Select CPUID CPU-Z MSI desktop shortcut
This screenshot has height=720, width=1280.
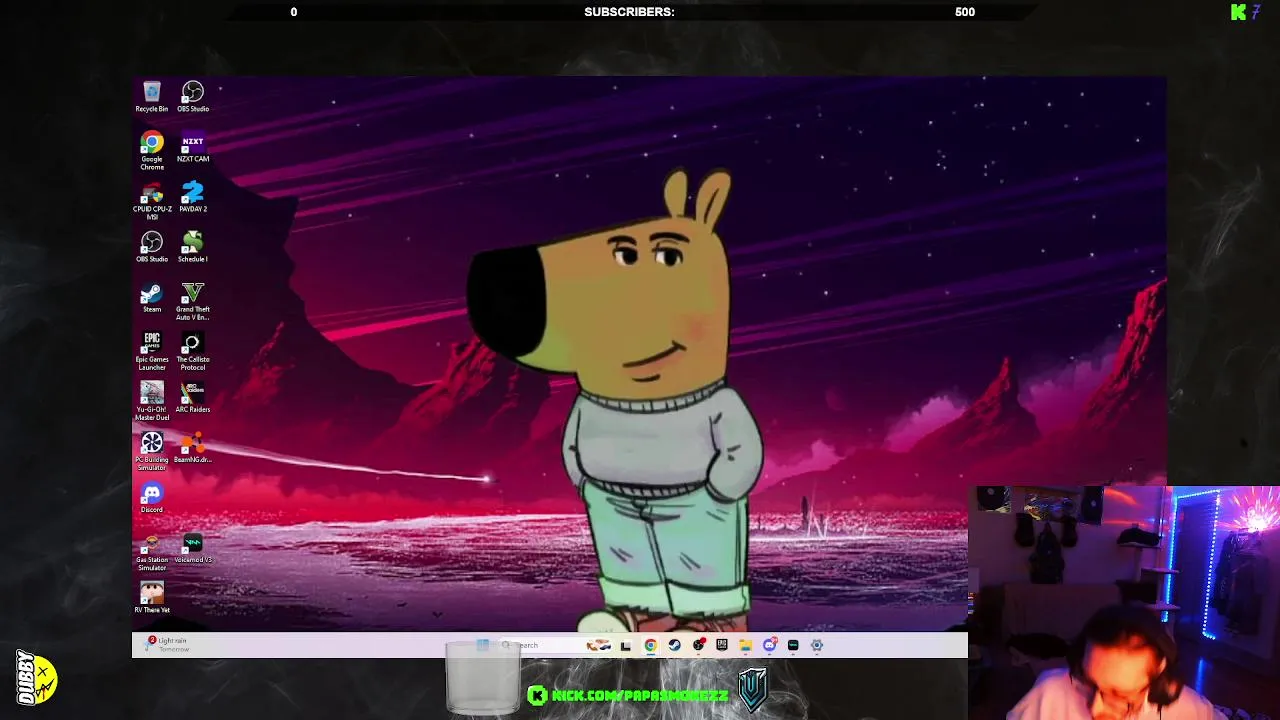152,201
